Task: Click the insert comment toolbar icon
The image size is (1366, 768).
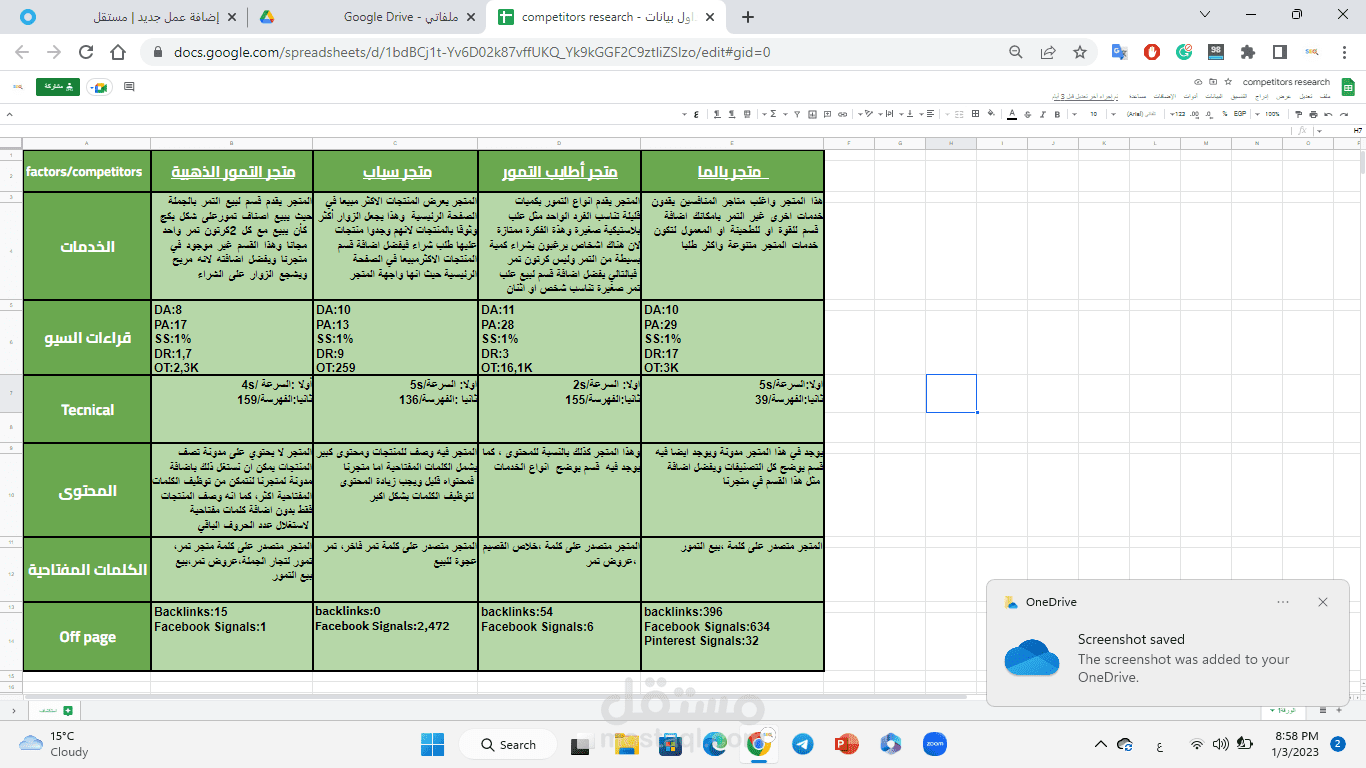Action: click(827, 113)
